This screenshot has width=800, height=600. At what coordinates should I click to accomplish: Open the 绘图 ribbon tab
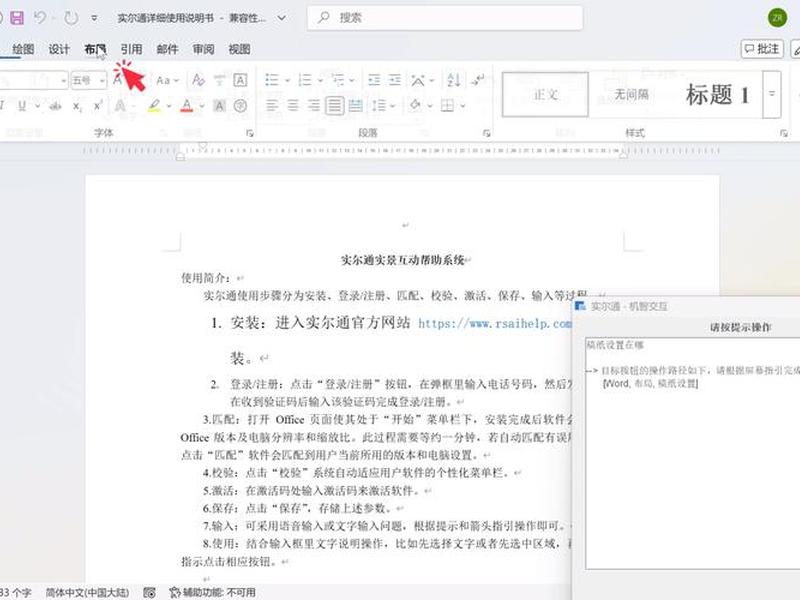pyautogui.click(x=23, y=49)
